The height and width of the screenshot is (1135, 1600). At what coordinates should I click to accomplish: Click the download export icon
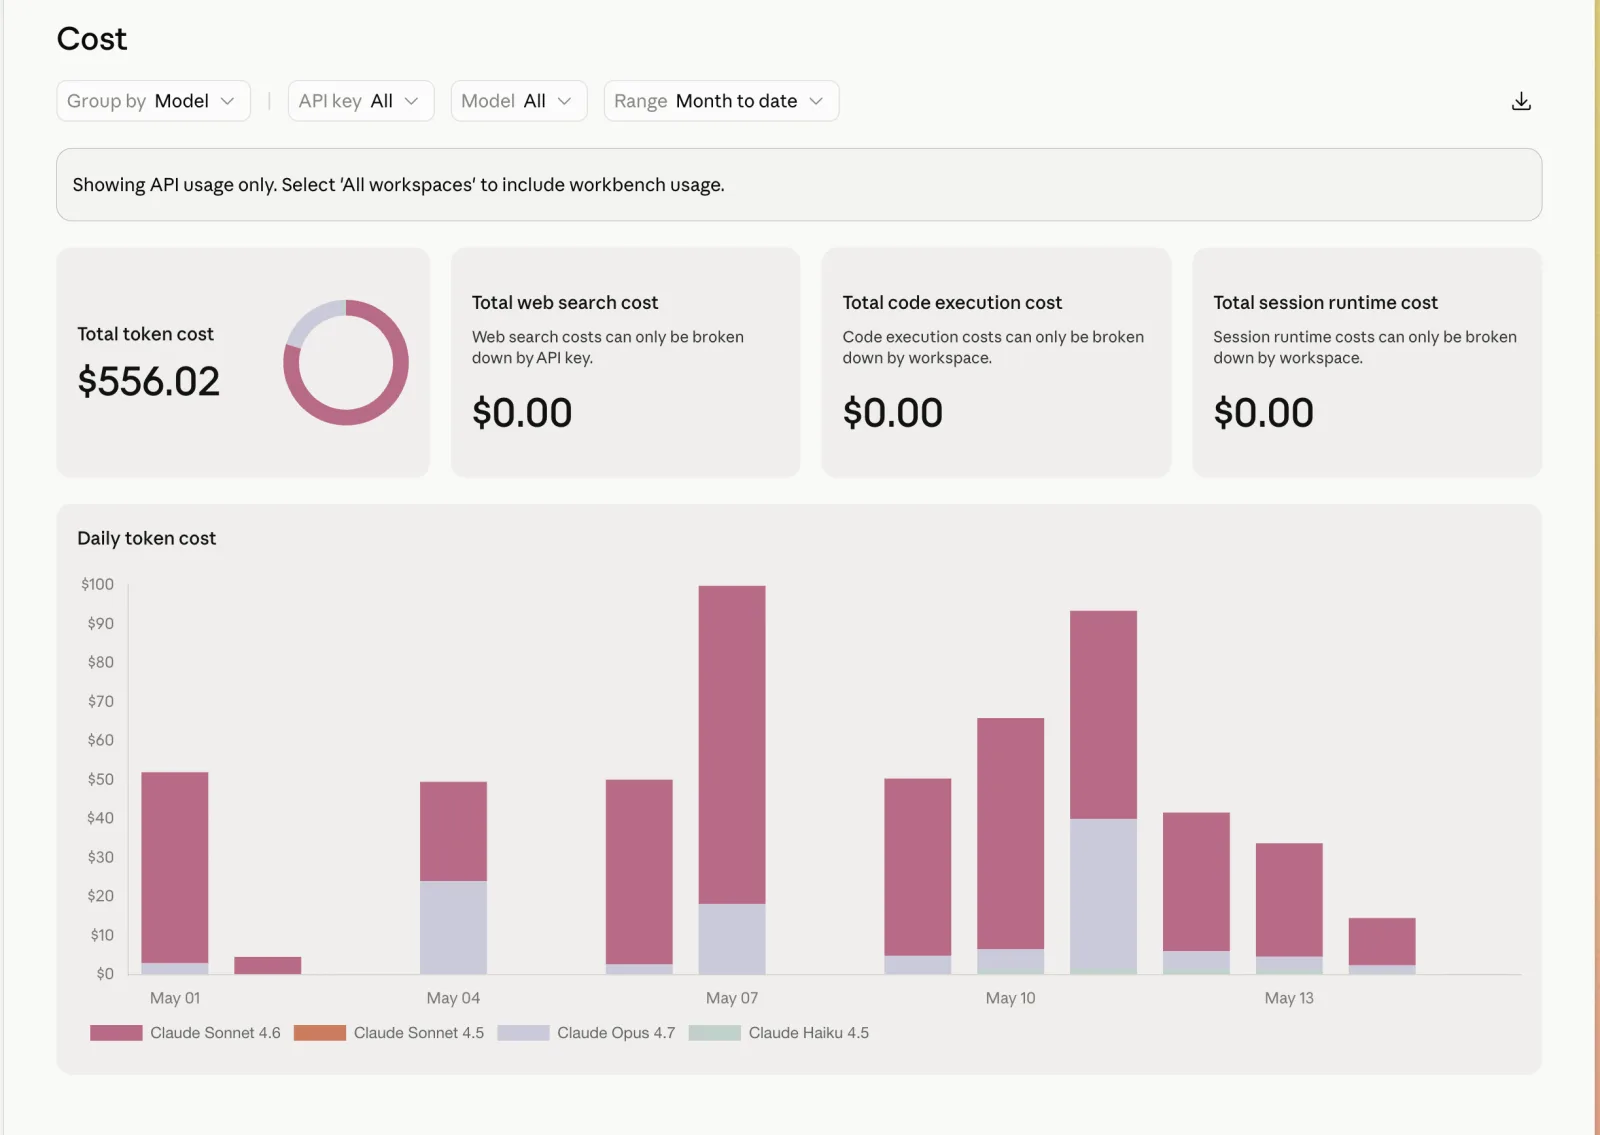tap(1521, 101)
